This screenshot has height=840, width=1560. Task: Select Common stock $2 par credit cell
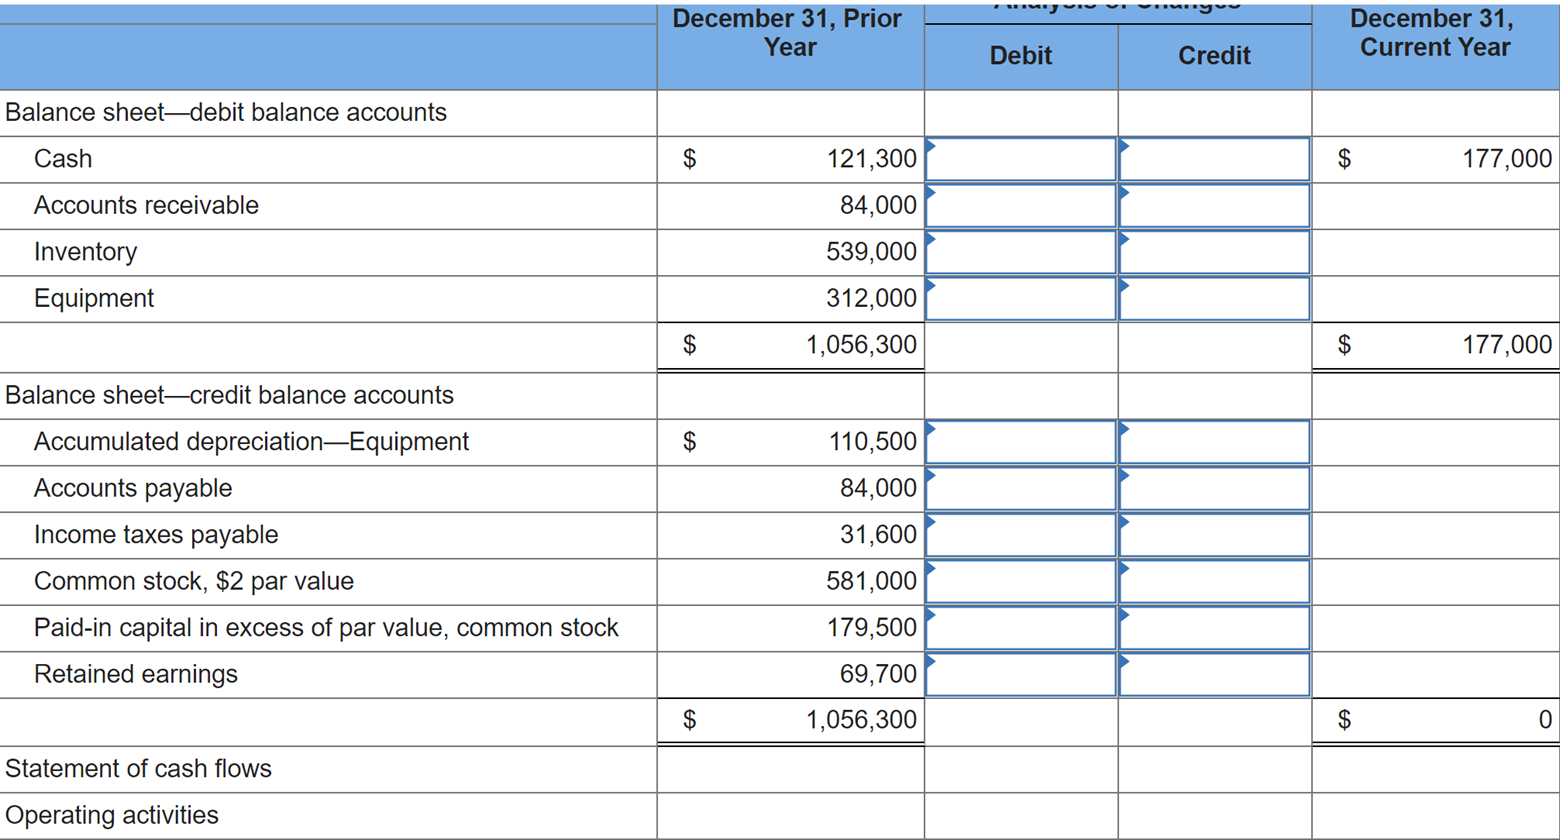pos(1215,581)
